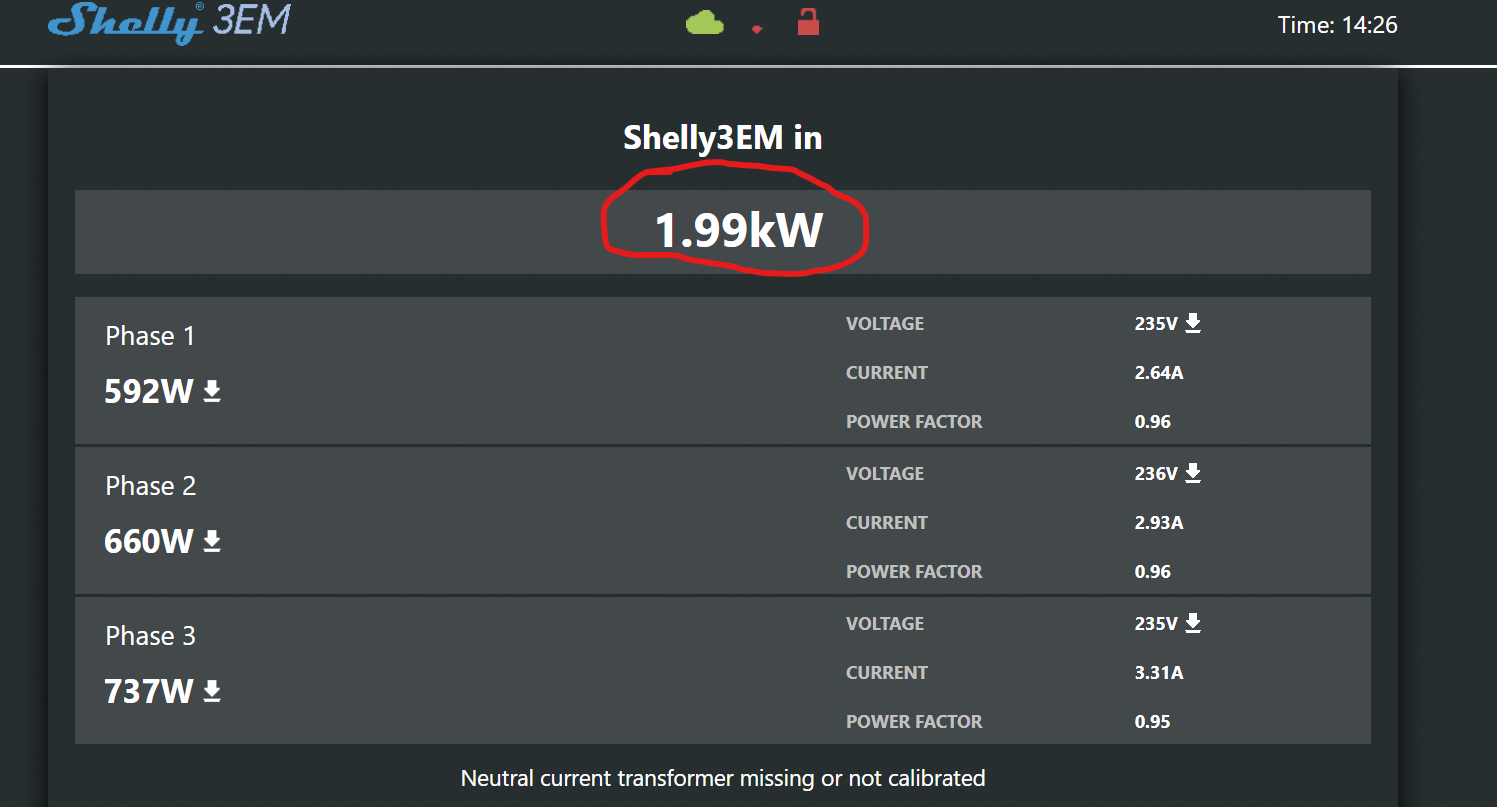Click the Shelly3EM in device title
Viewport: 1497px width, 807px height.
pyautogui.click(x=722, y=138)
